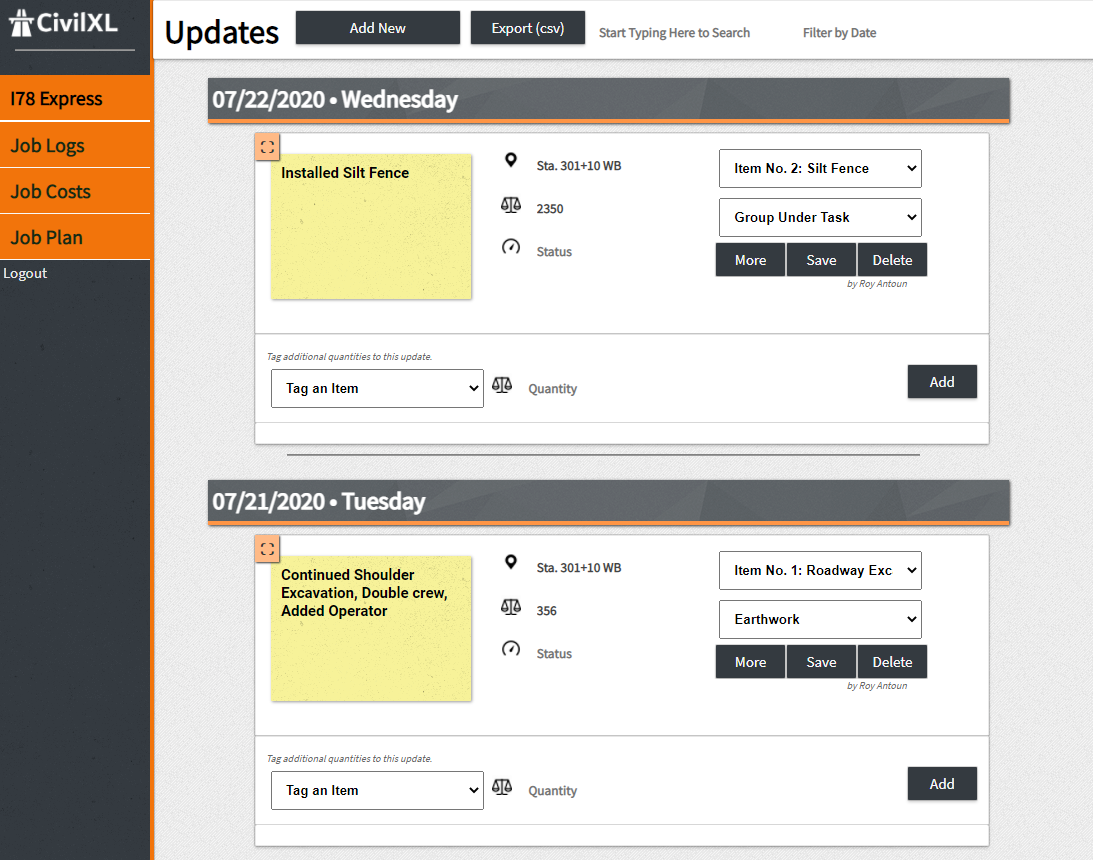Click the CivilXL logo icon

(x=22, y=23)
